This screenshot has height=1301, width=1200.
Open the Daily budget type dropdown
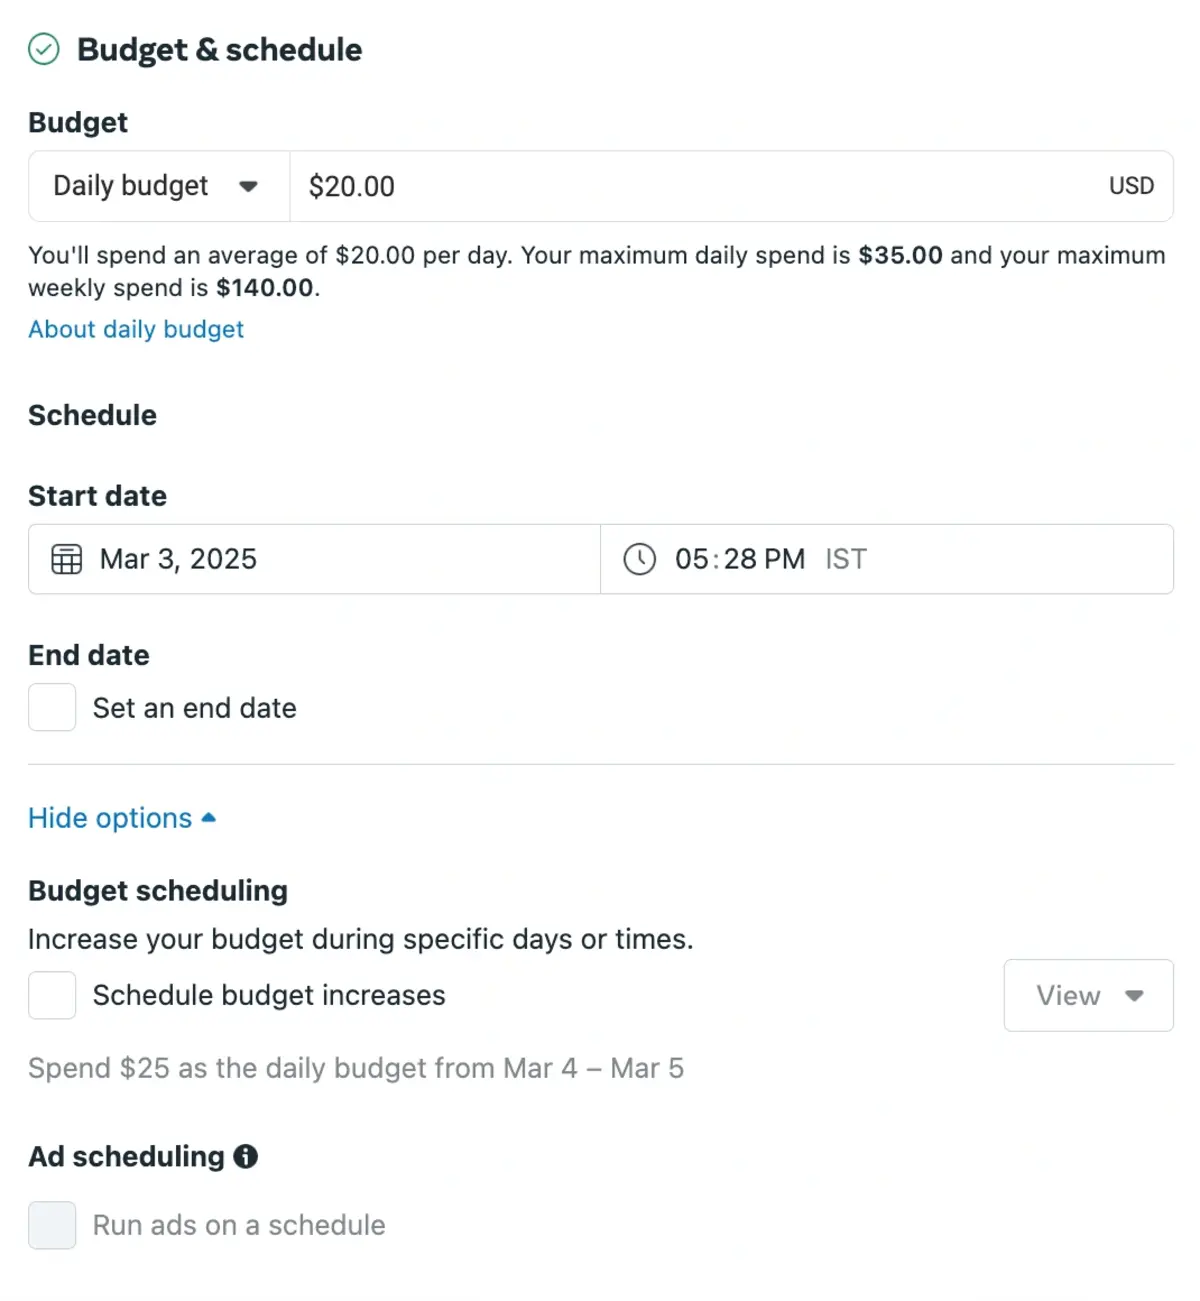(159, 186)
